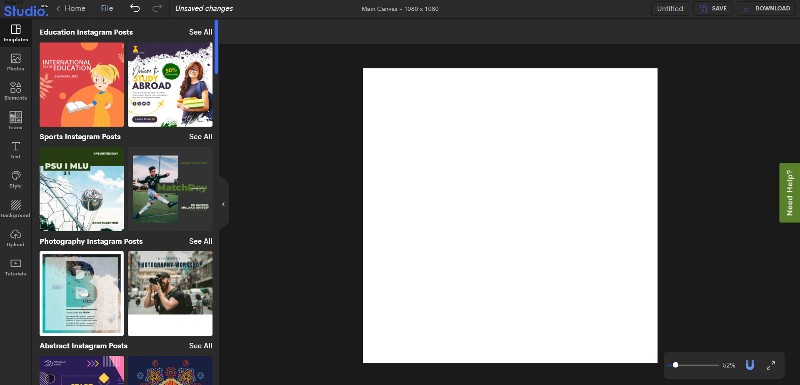Open the Elements sidebar panel
Screen dimensions: 800x385
pyautogui.click(x=16, y=91)
